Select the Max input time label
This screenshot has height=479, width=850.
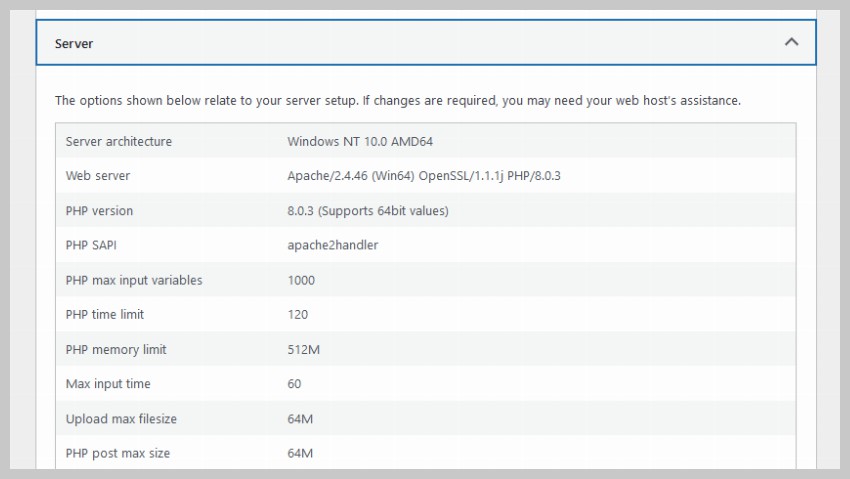(108, 384)
